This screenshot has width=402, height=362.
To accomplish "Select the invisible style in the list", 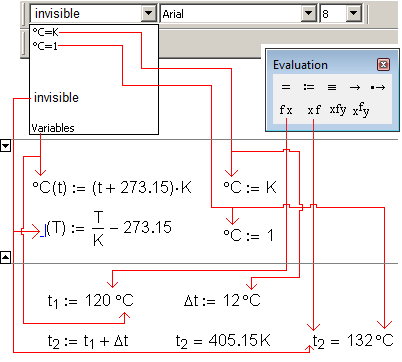I will coord(56,98).
